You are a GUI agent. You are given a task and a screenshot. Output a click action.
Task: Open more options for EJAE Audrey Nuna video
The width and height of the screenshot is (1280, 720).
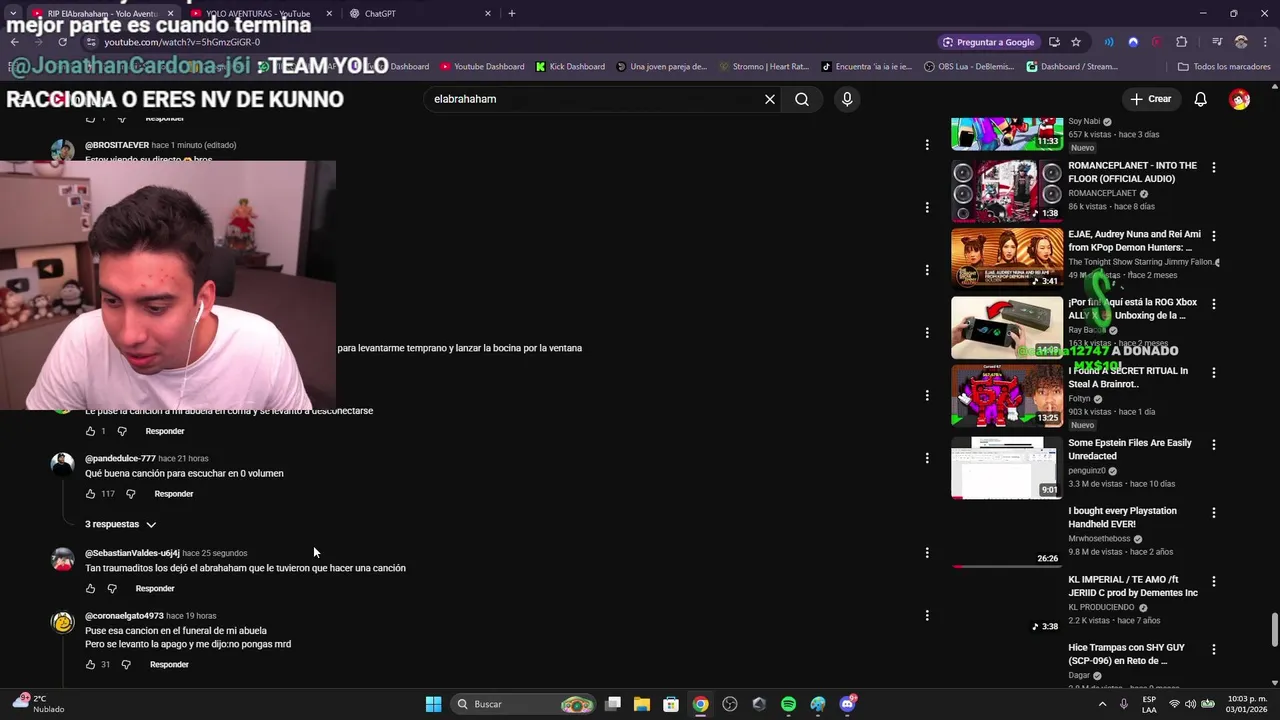coord(1214,236)
